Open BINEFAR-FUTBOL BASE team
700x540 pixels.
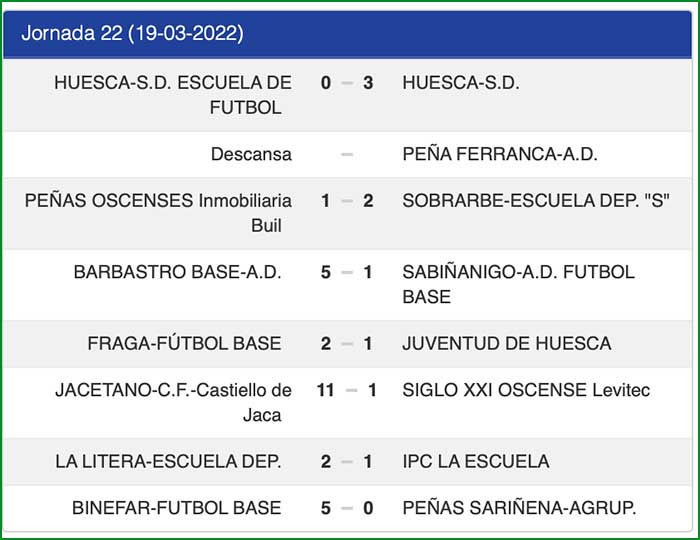177,508
